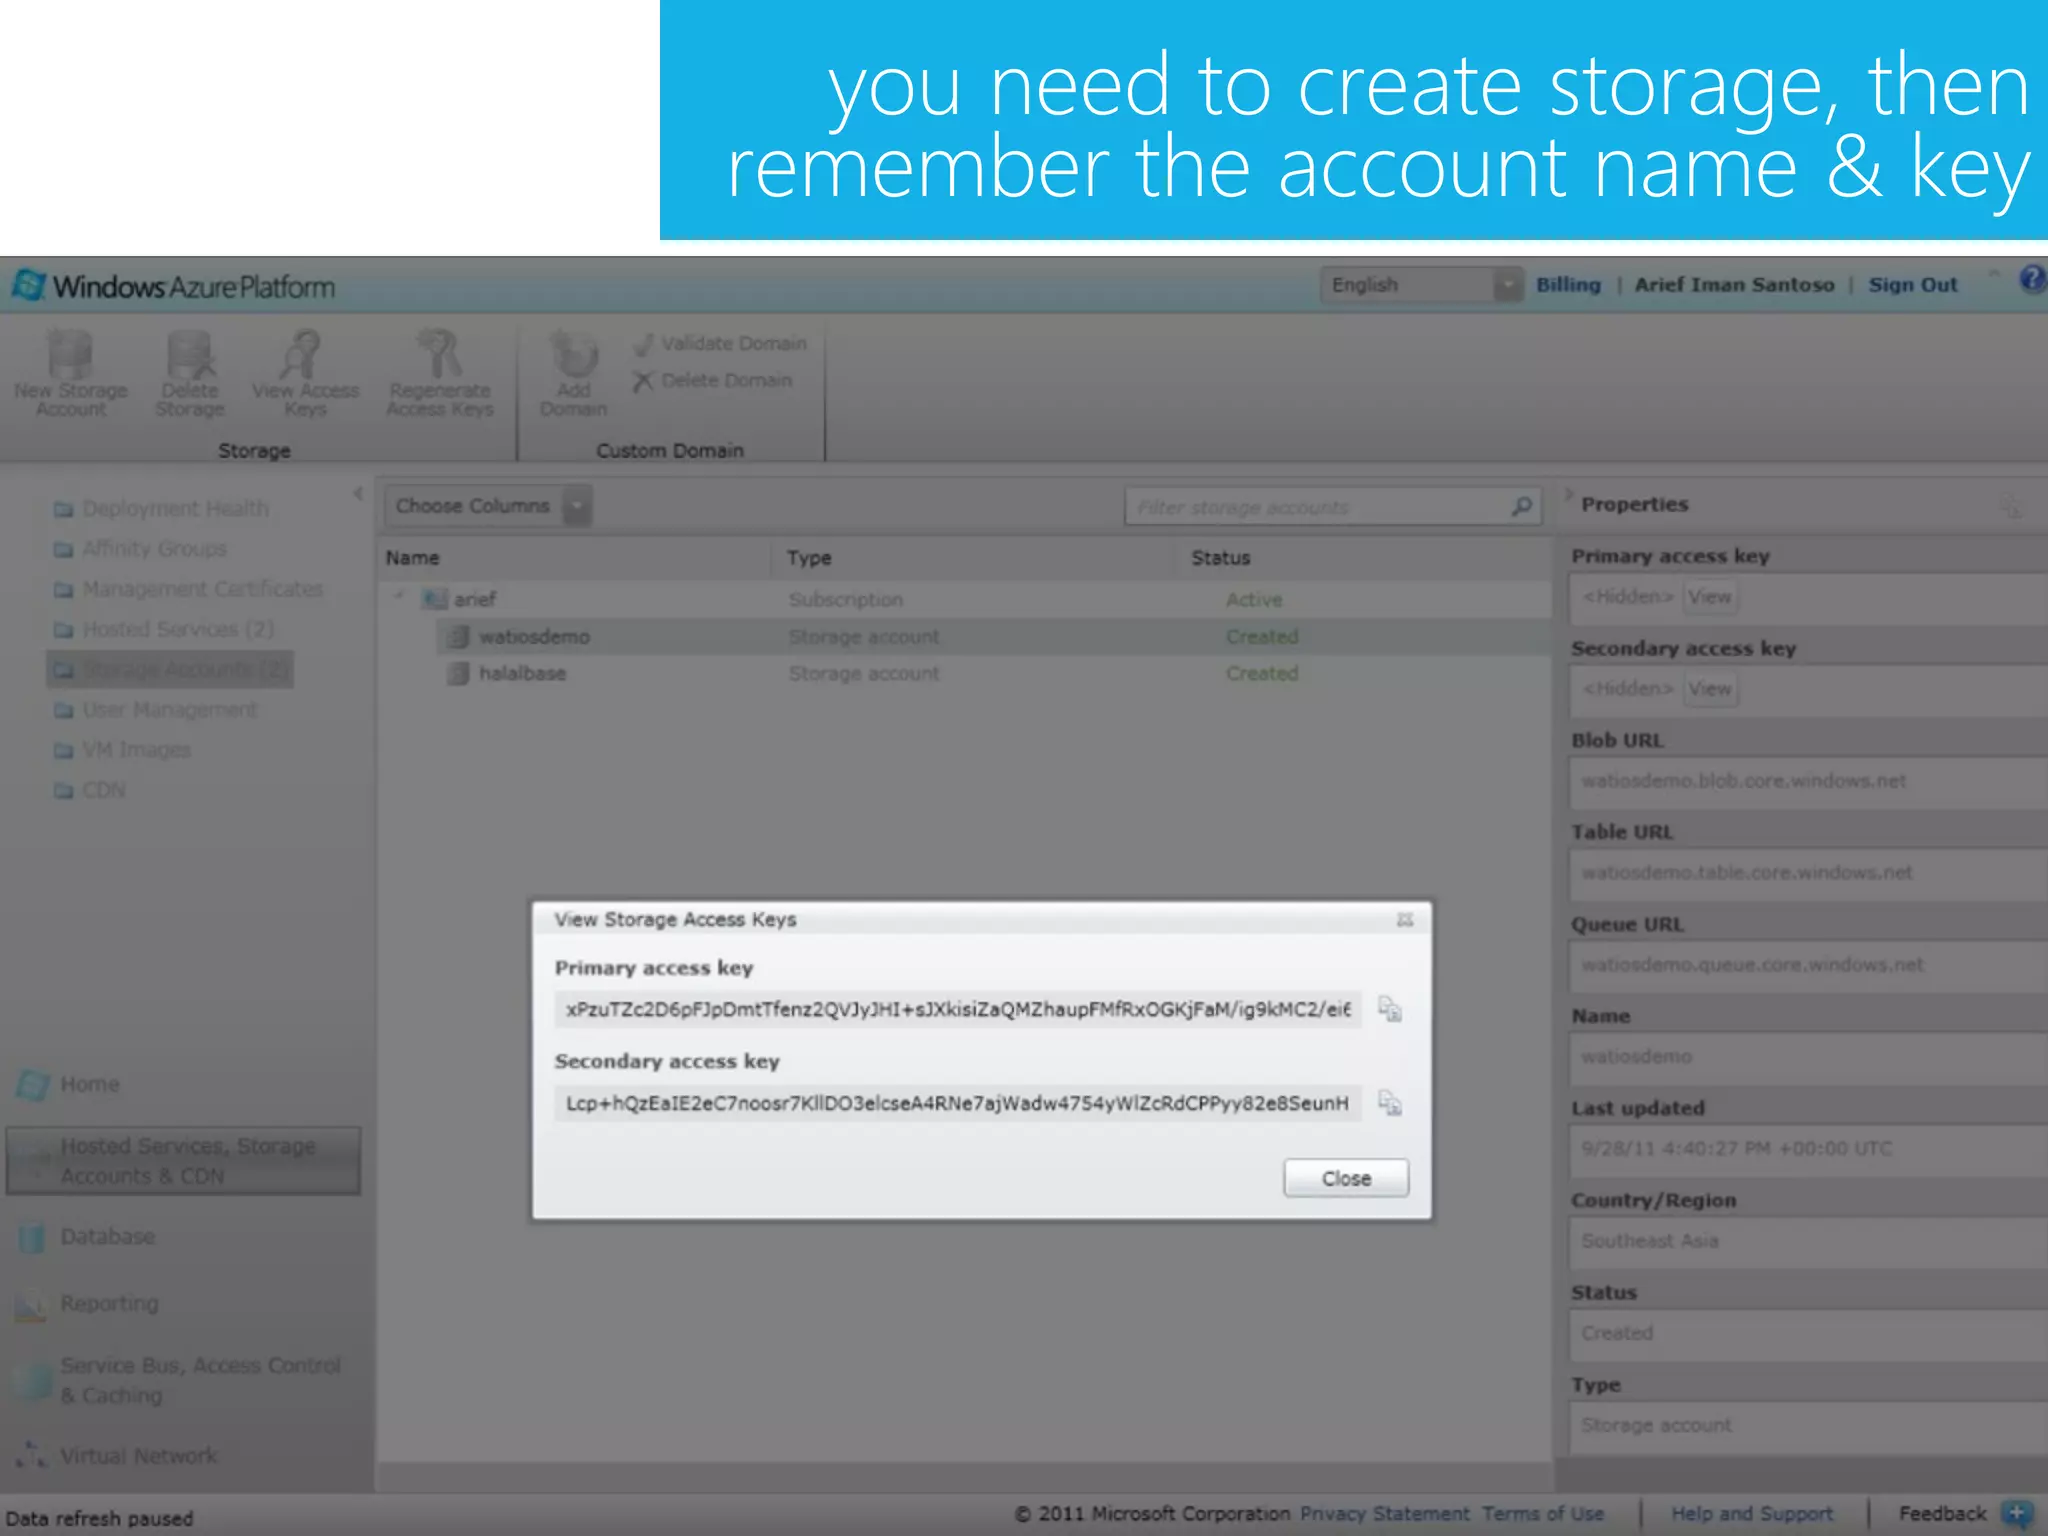Click the Table URL value watiosdemo.table.core.windows.net

click(1747, 873)
